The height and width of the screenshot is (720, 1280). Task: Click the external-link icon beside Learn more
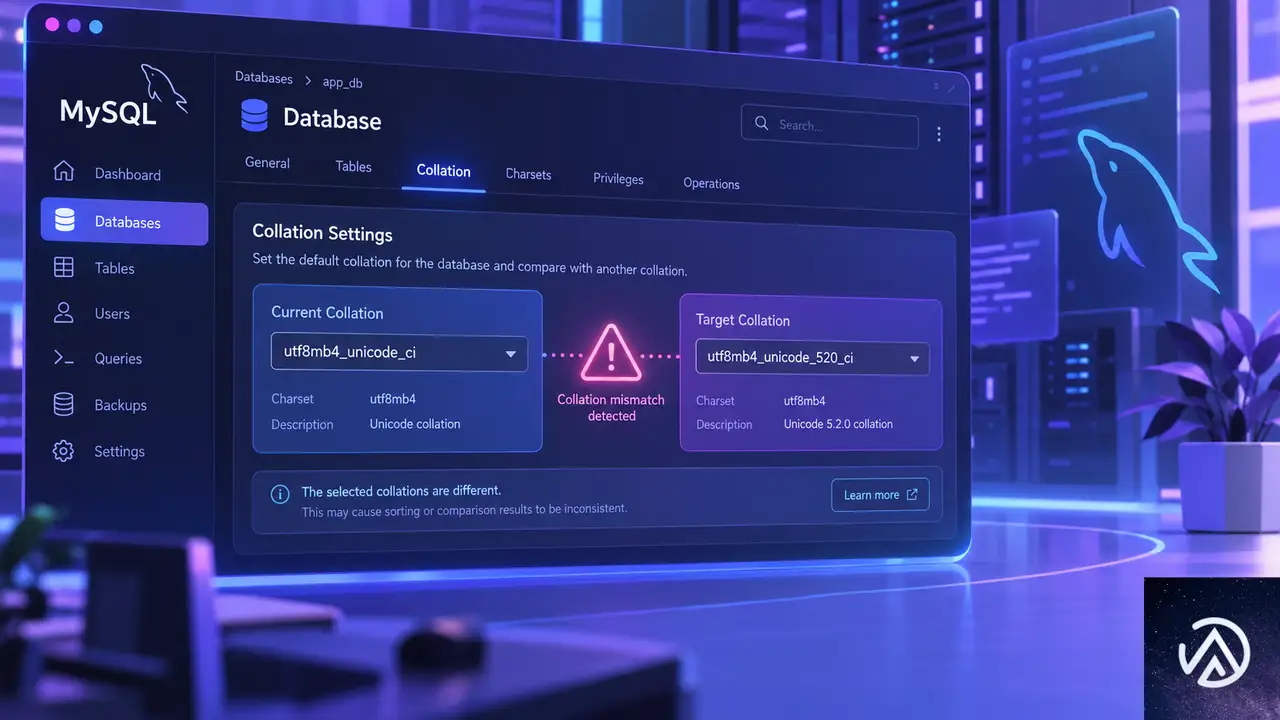coord(912,494)
